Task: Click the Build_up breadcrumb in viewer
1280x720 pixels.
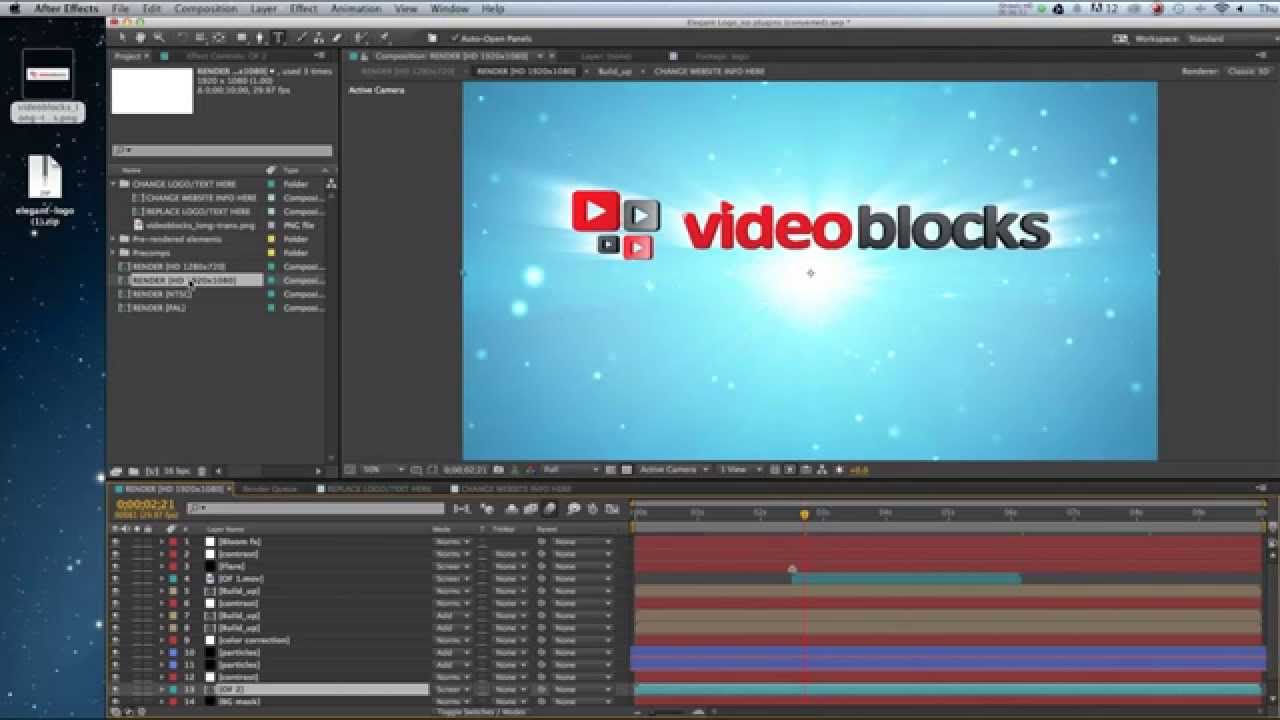Action: (x=614, y=72)
